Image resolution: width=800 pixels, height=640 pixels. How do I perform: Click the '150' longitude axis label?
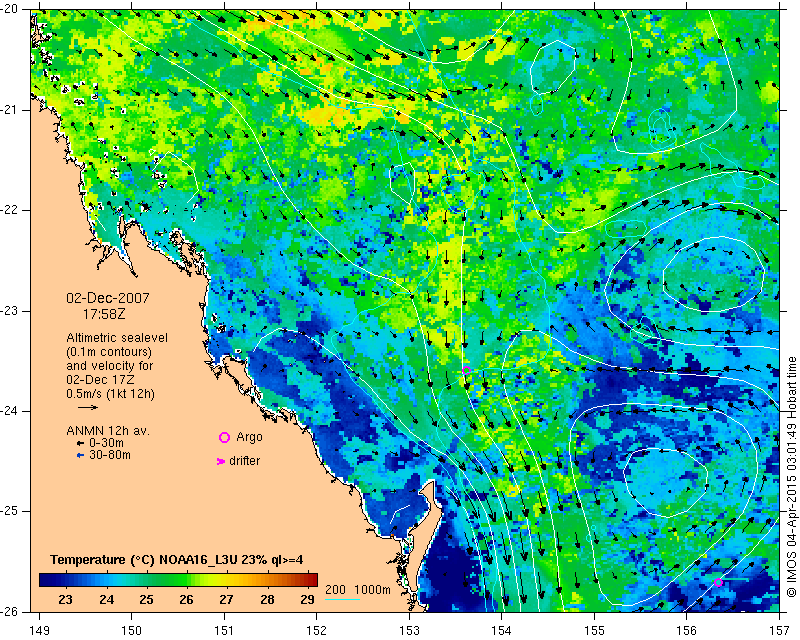pos(132,631)
